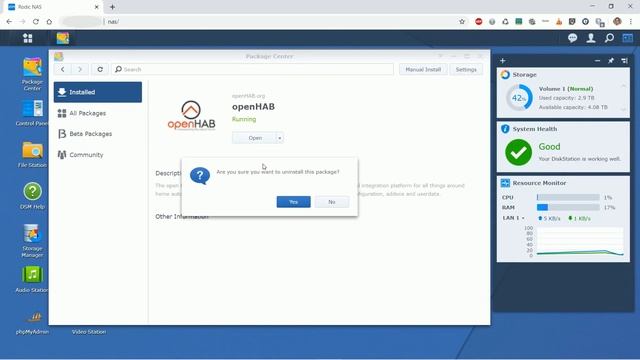Open Video Station desktop shortcut
640x360 pixels.
click(89, 332)
